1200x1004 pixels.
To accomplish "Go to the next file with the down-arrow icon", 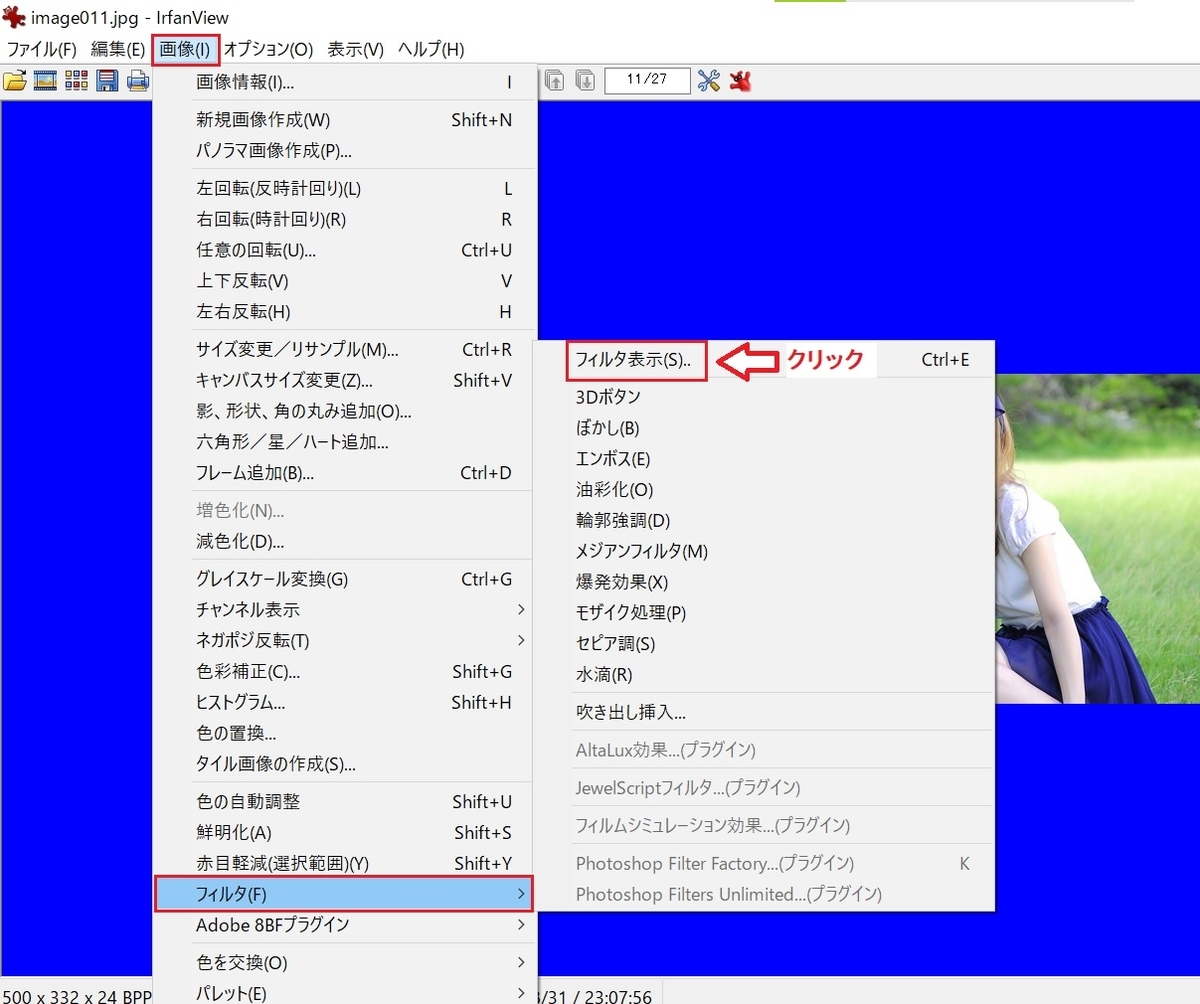I will tap(584, 81).
